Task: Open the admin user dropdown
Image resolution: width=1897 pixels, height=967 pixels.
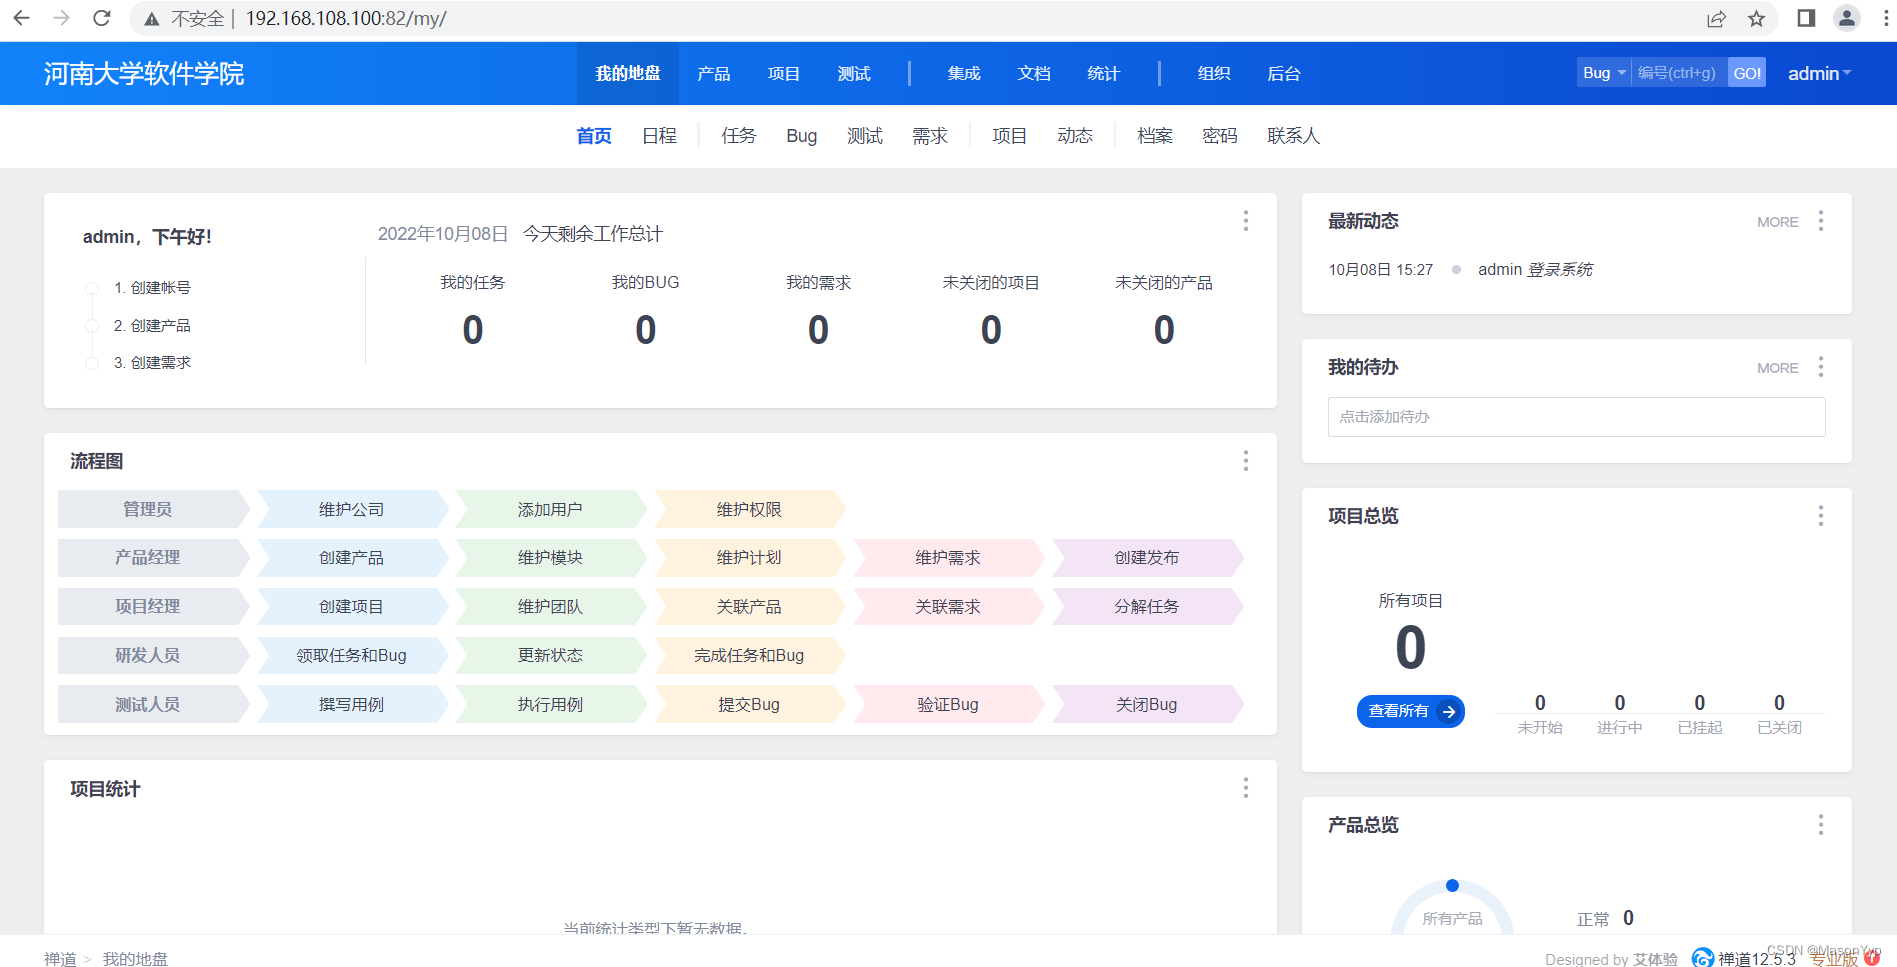Action: (x=1819, y=73)
